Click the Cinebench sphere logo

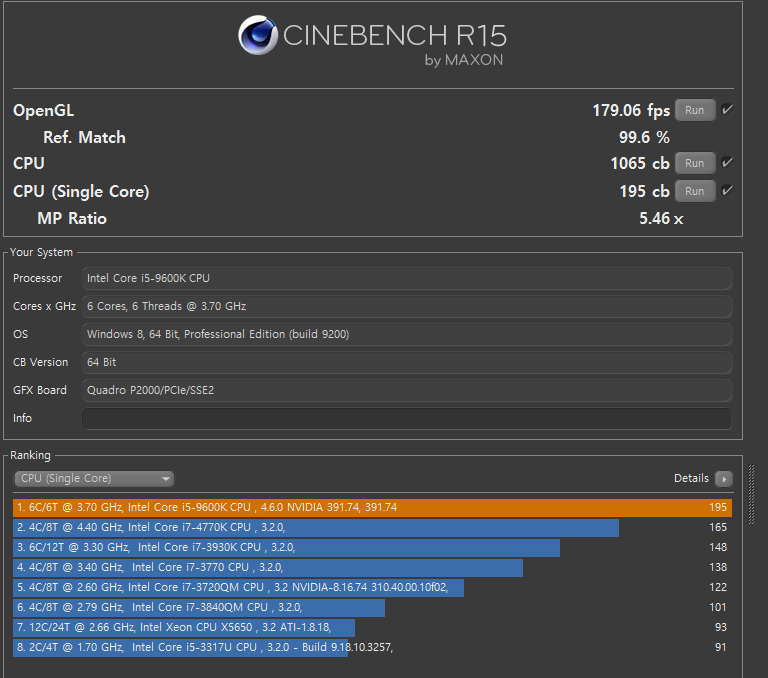pos(258,35)
